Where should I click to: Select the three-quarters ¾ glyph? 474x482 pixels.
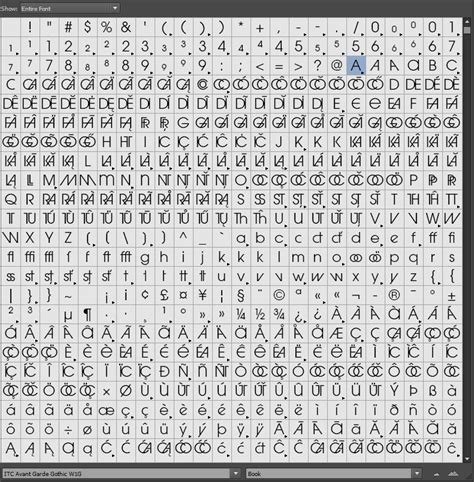[279, 315]
